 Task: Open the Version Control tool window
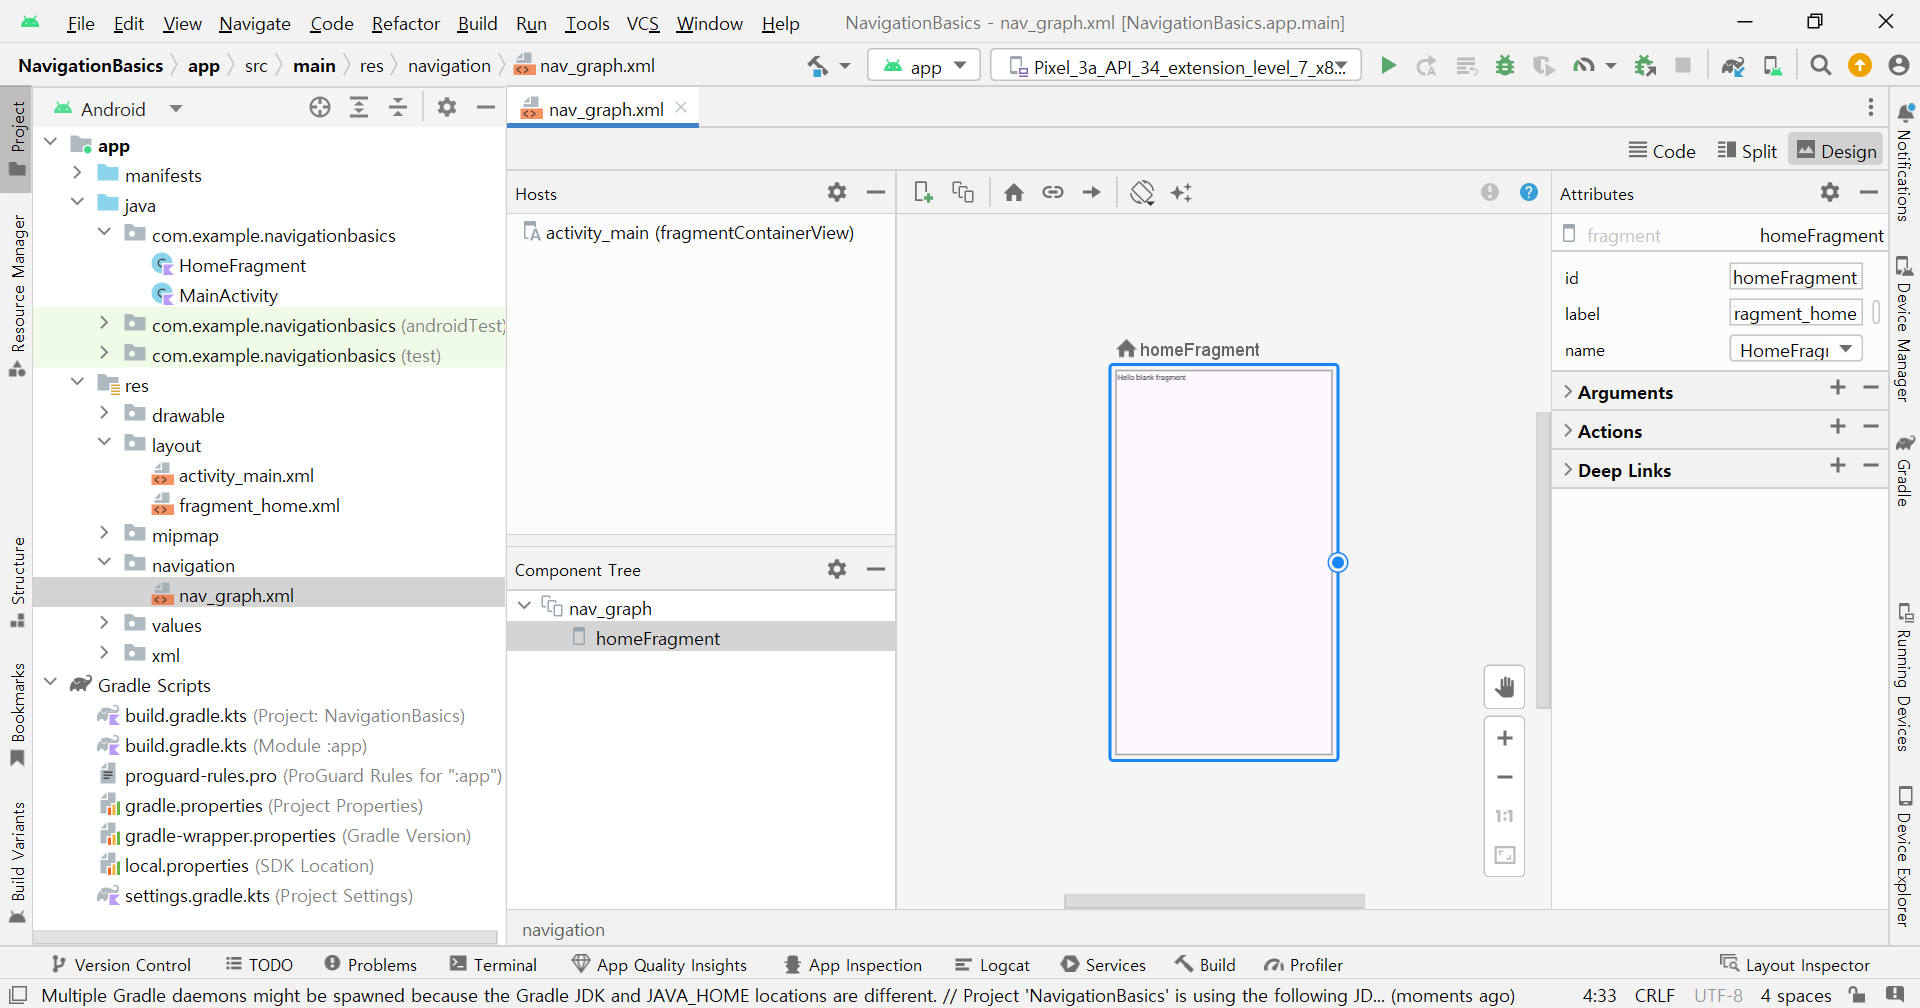pyautogui.click(x=121, y=964)
